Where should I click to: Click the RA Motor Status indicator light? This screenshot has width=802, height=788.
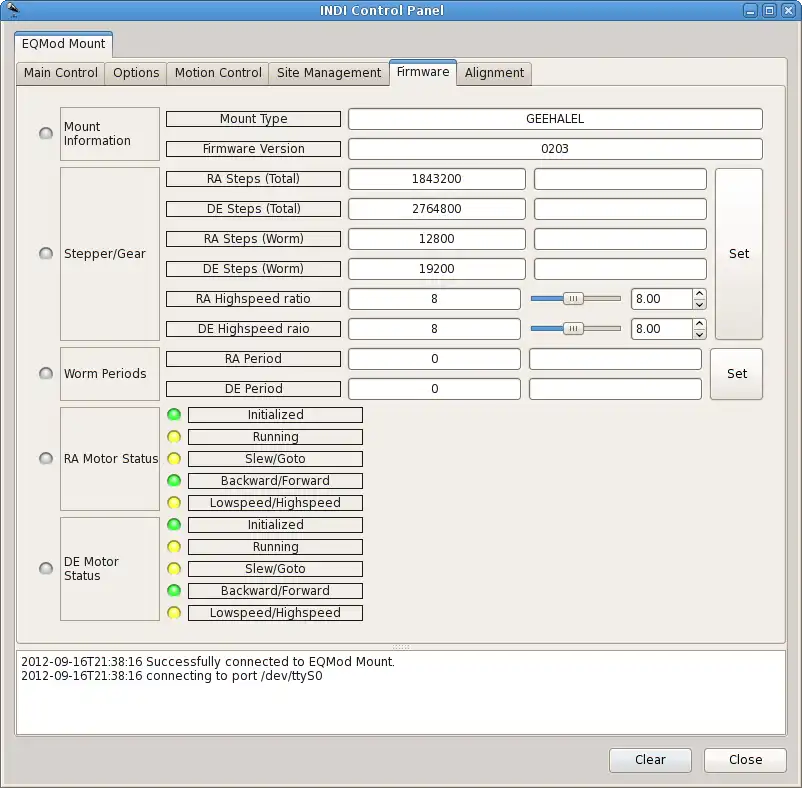point(46,459)
